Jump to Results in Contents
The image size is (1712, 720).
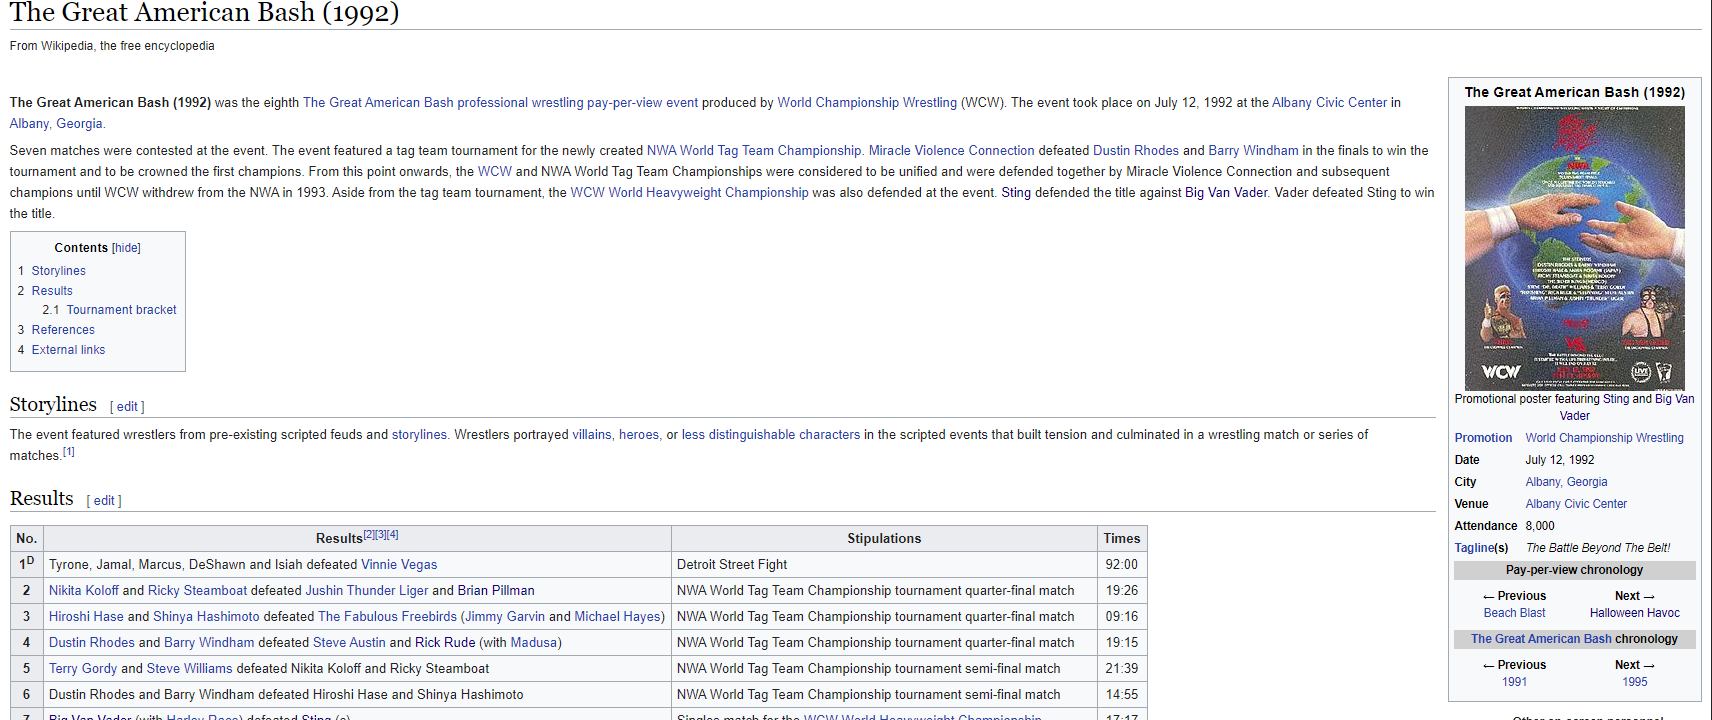[x=52, y=291]
